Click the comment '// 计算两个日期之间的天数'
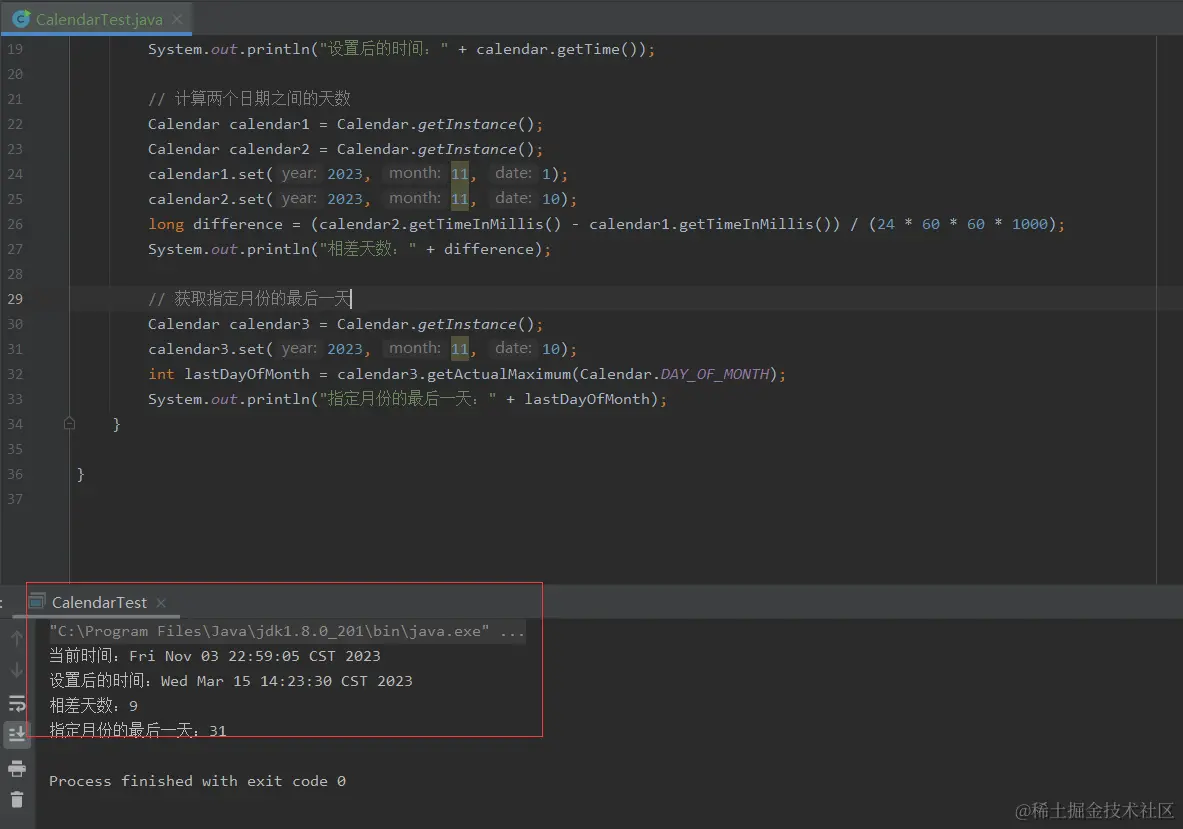 (x=249, y=99)
